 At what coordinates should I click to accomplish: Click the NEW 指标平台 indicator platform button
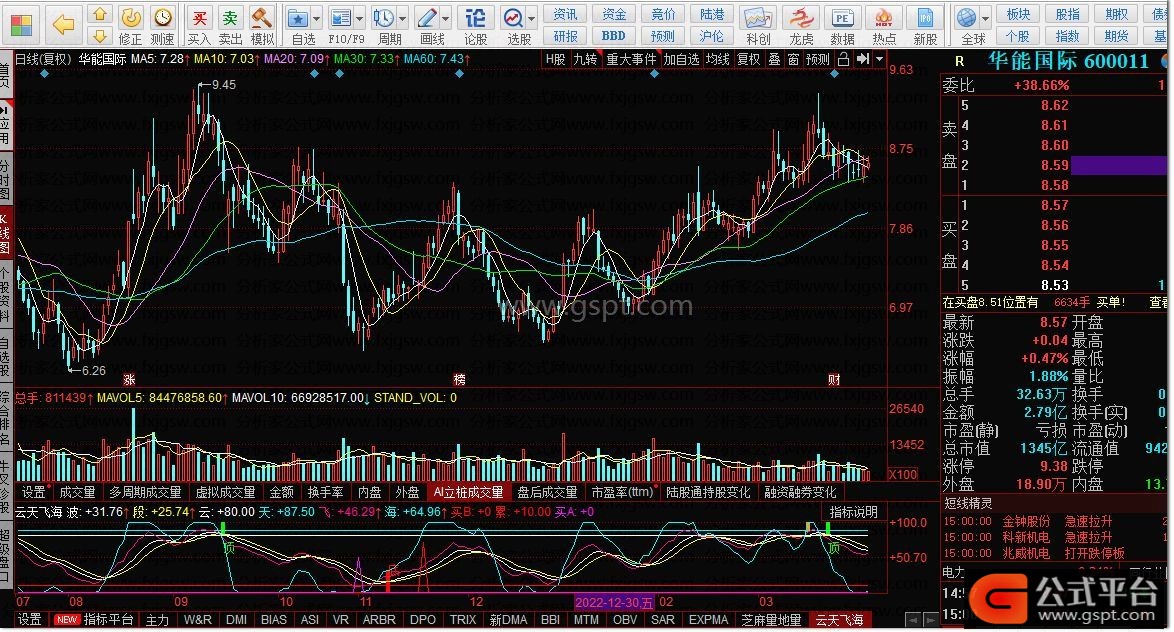pyautogui.click(x=94, y=620)
